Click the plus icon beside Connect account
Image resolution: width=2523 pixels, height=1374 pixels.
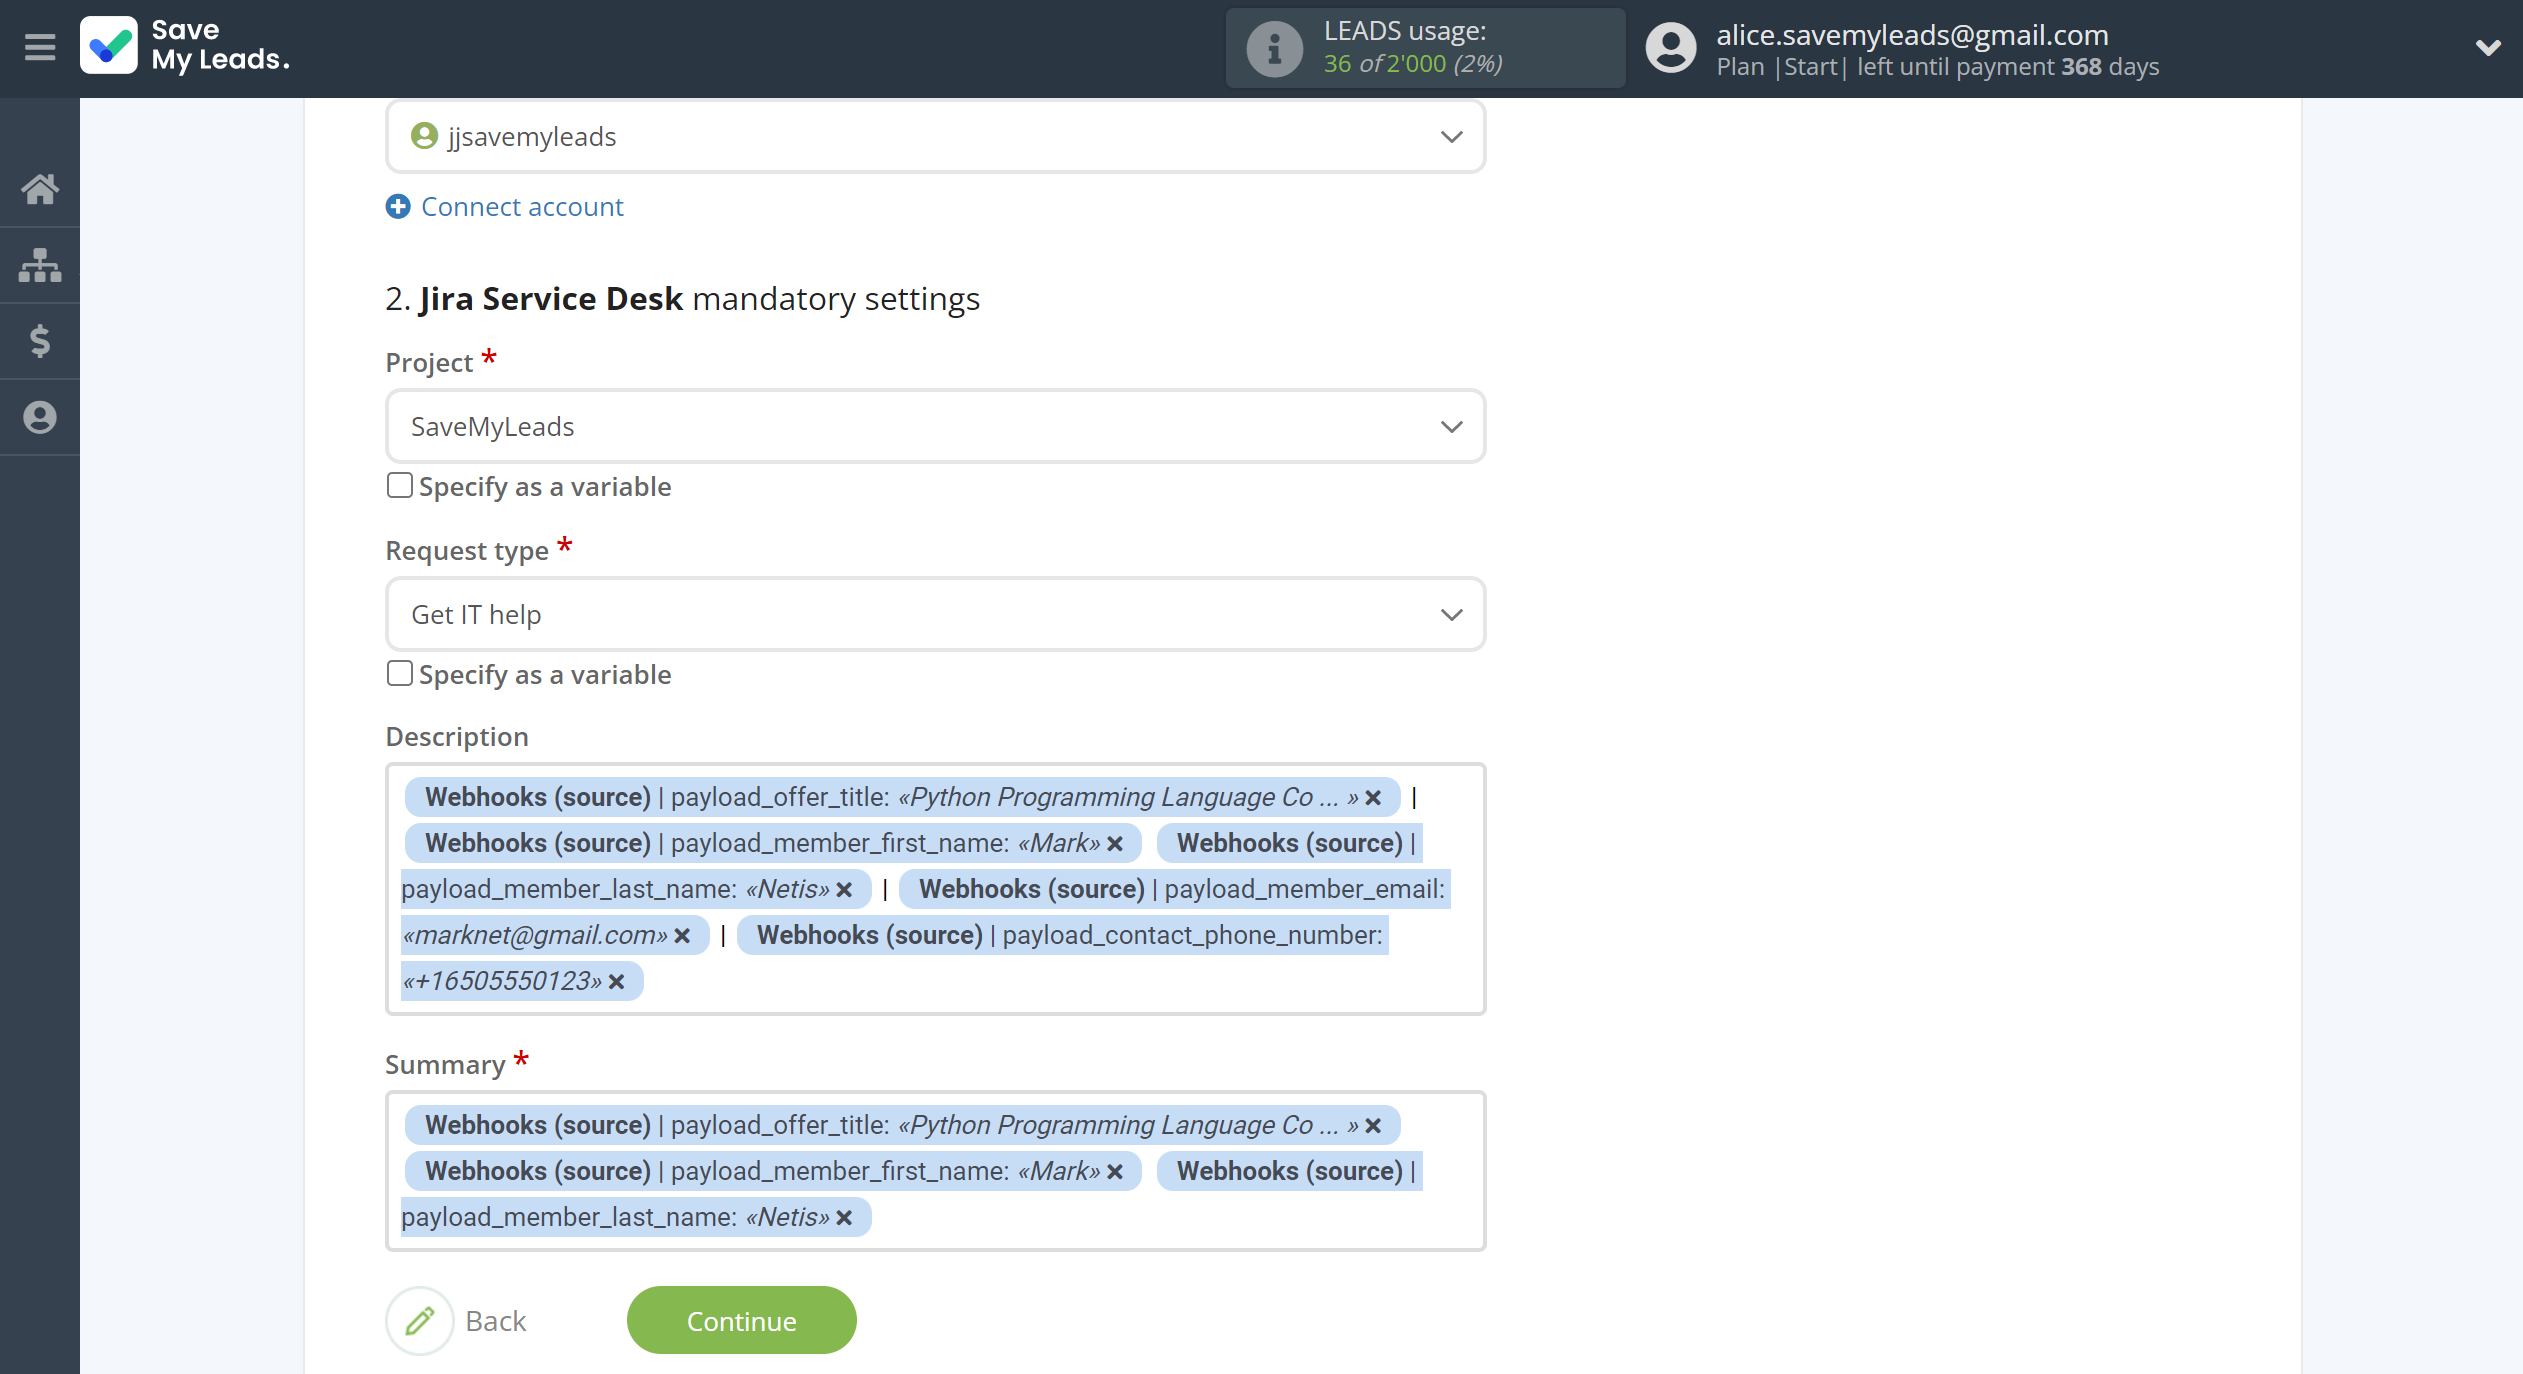coord(398,206)
